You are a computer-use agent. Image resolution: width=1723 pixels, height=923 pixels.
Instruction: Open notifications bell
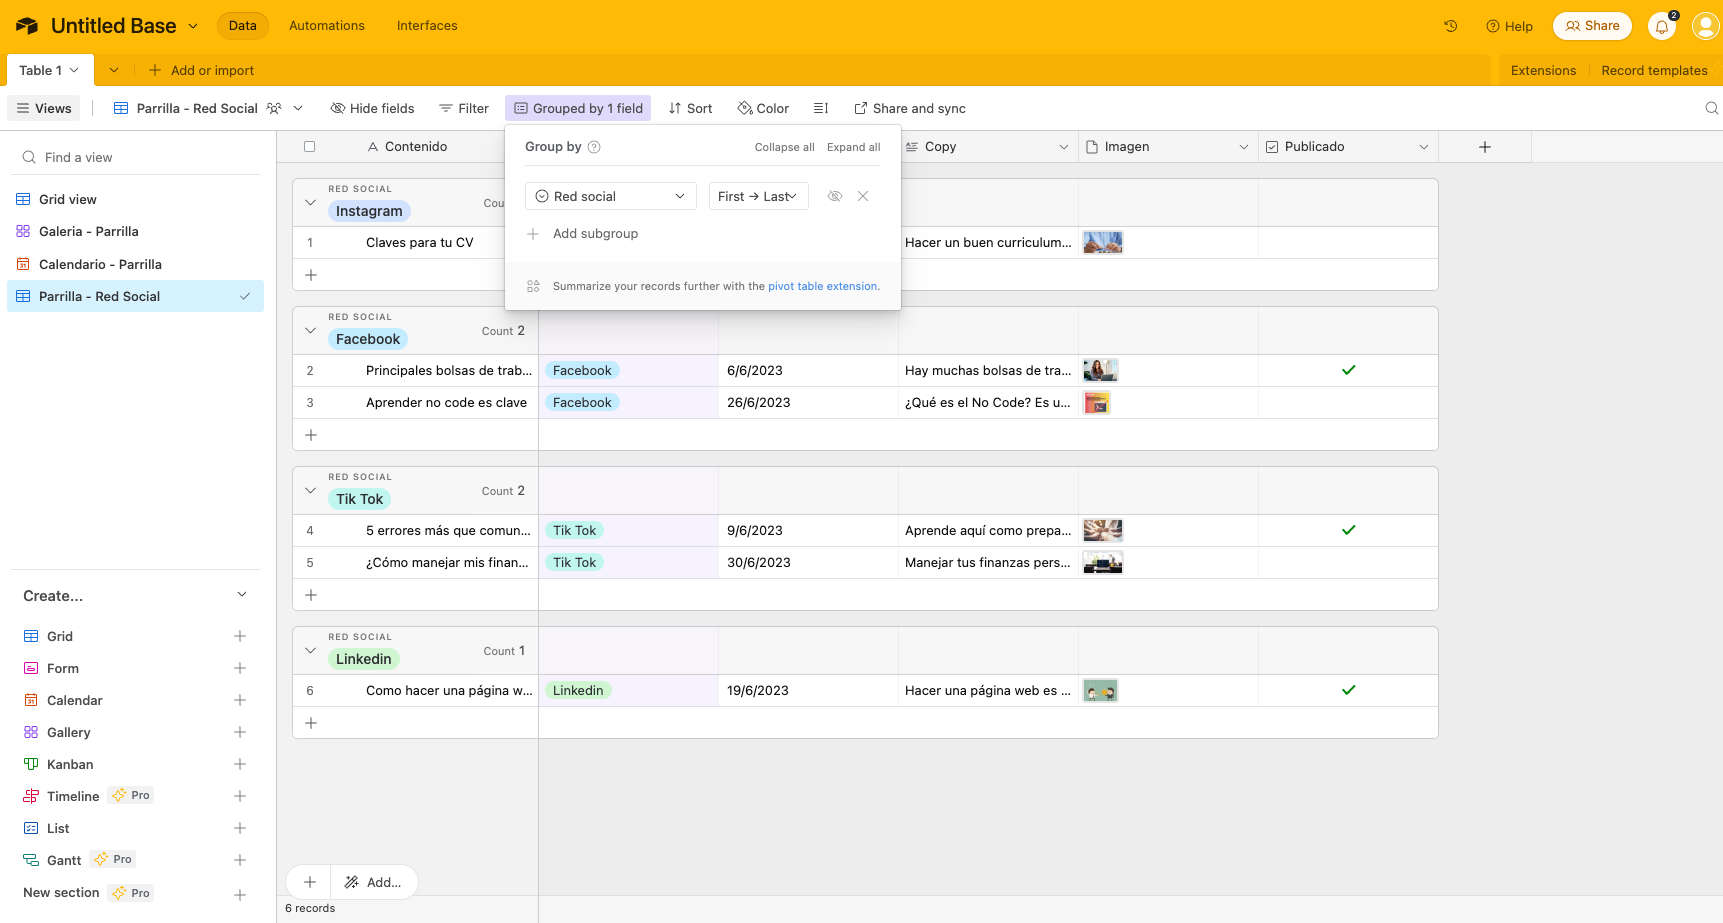pos(1662,27)
